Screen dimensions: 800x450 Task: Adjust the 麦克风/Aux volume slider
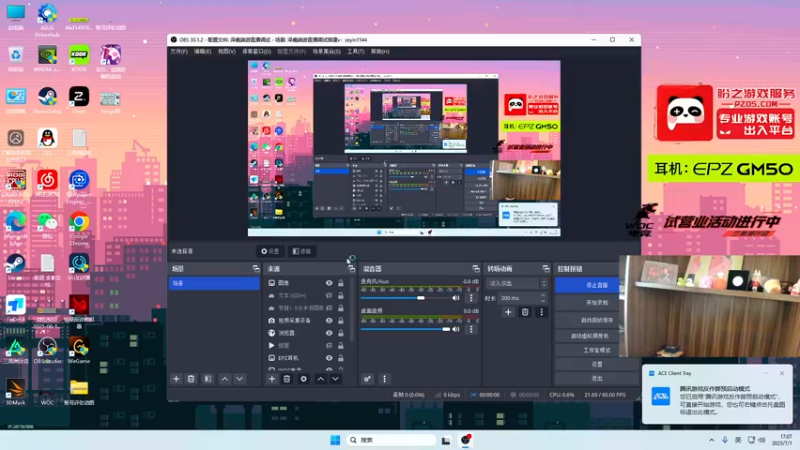405,298
